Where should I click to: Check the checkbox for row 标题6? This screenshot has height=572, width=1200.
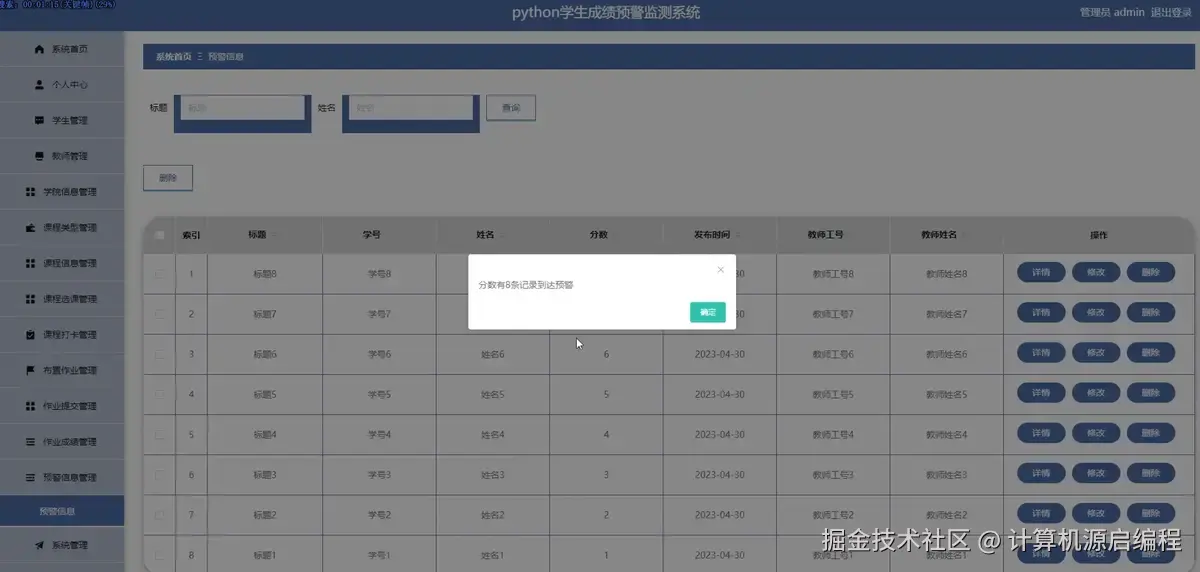click(x=160, y=354)
